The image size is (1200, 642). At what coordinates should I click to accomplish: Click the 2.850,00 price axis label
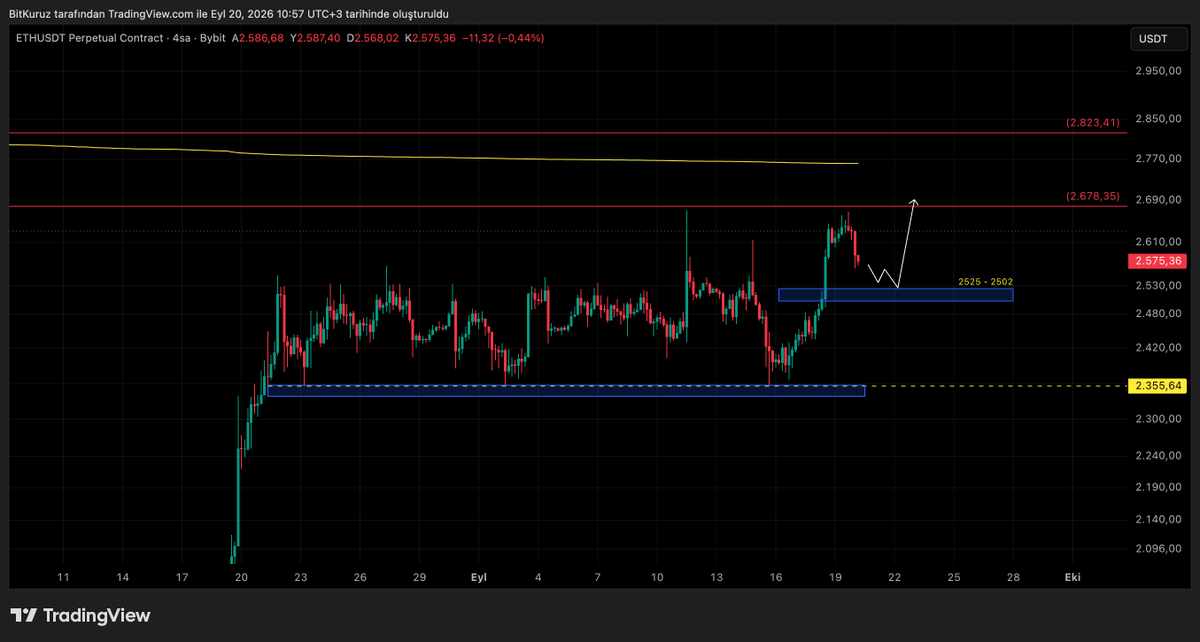(1158, 119)
